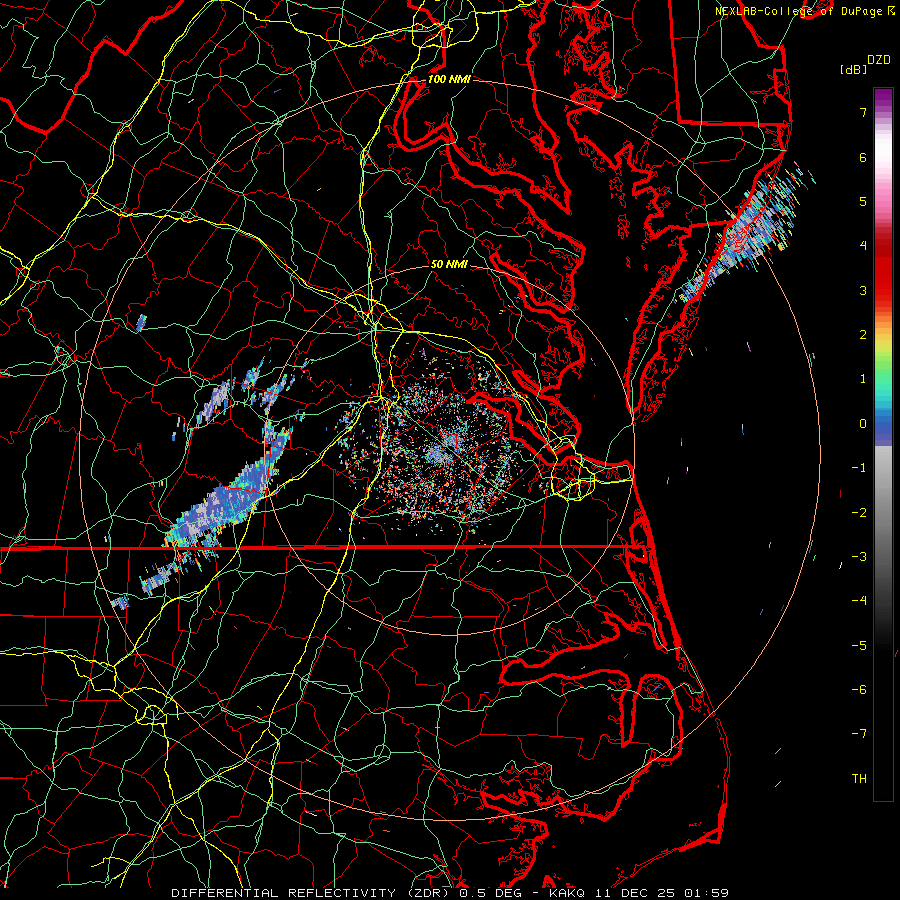Click the positive 4 tick label on scale

point(863,246)
